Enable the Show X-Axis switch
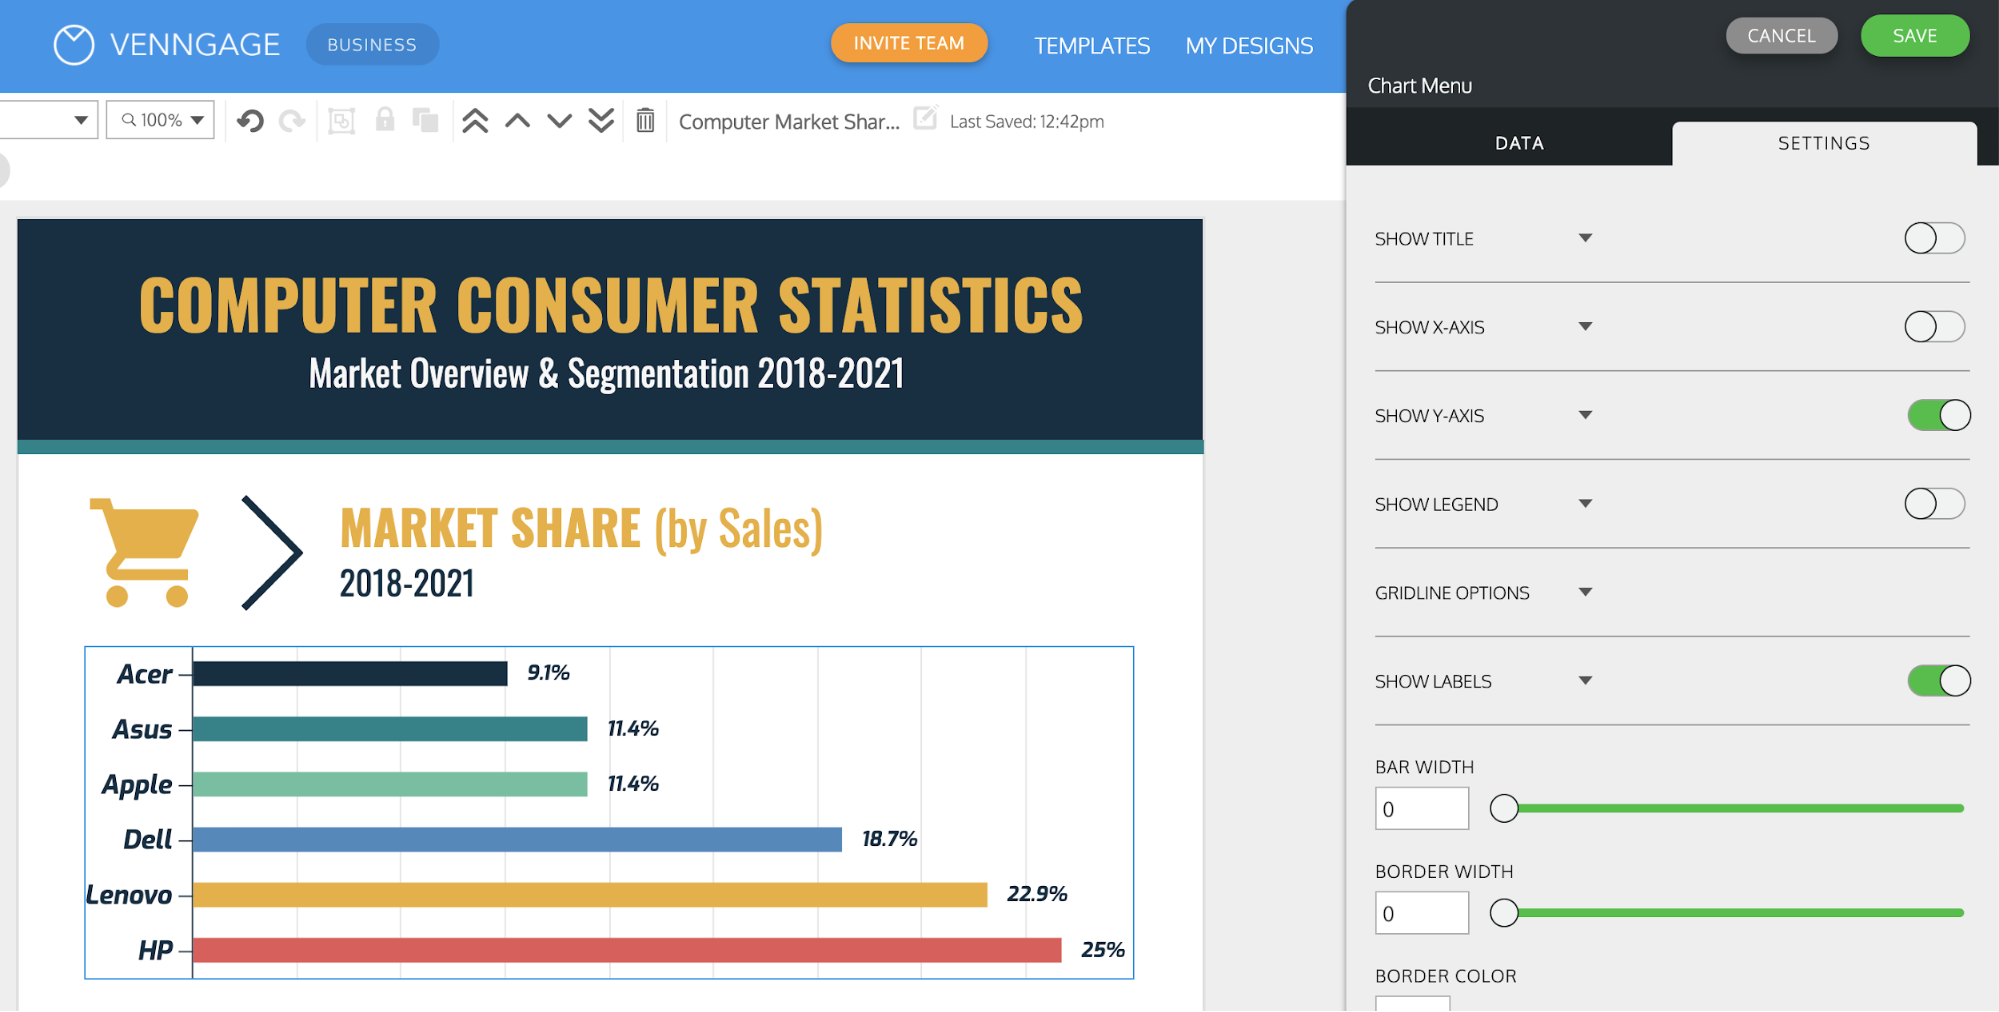Image resolution: width=1999 pixels, height=1012 pixels. coord(1934,327)
